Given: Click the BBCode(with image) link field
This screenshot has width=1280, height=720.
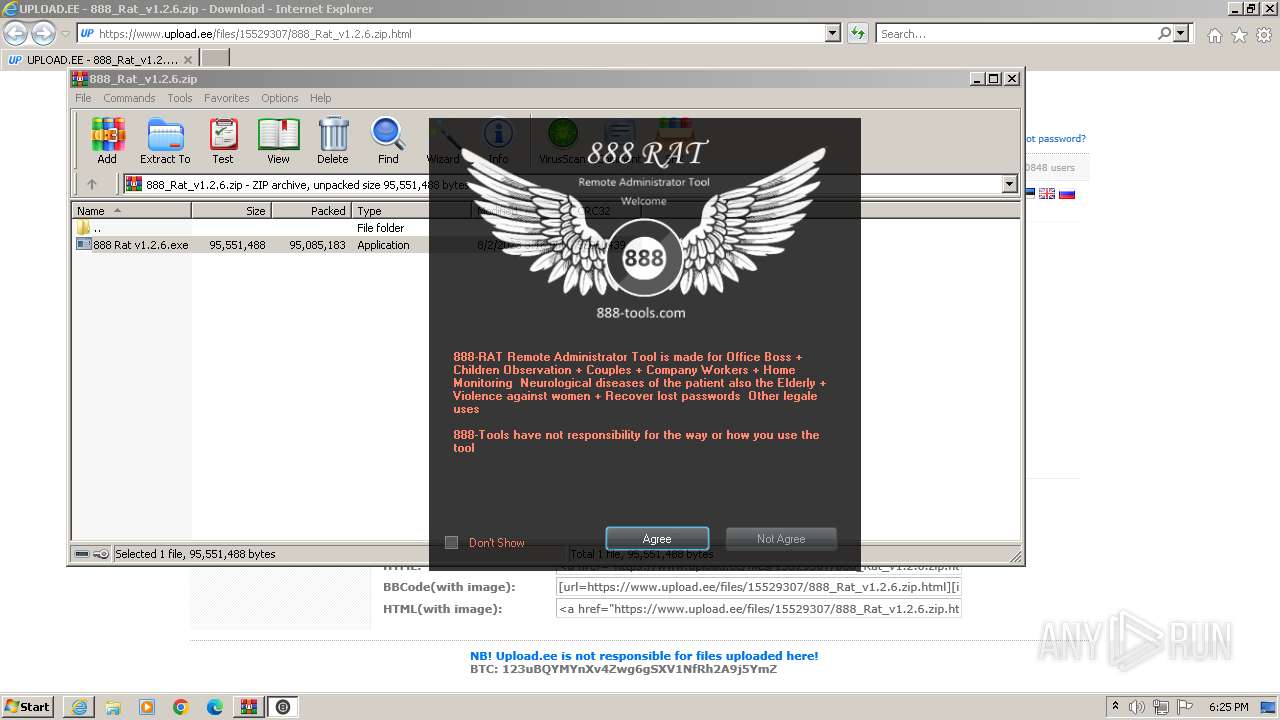Looking at the screenshot, I should pyautogui.click(x=759, y=587).
